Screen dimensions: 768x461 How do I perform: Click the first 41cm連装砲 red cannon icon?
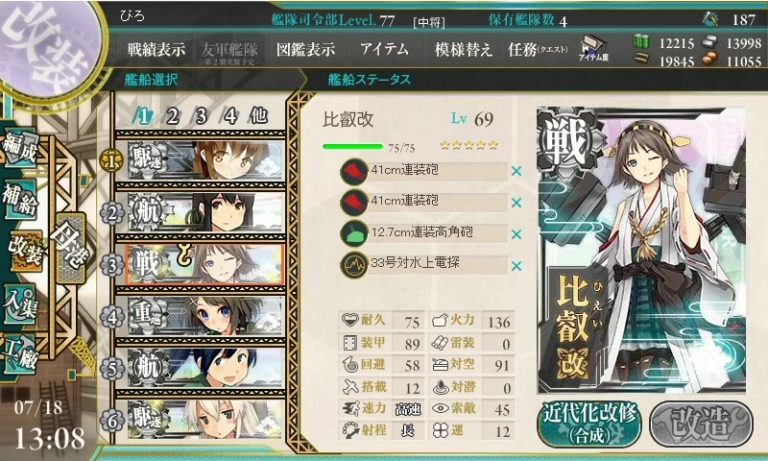354,172
